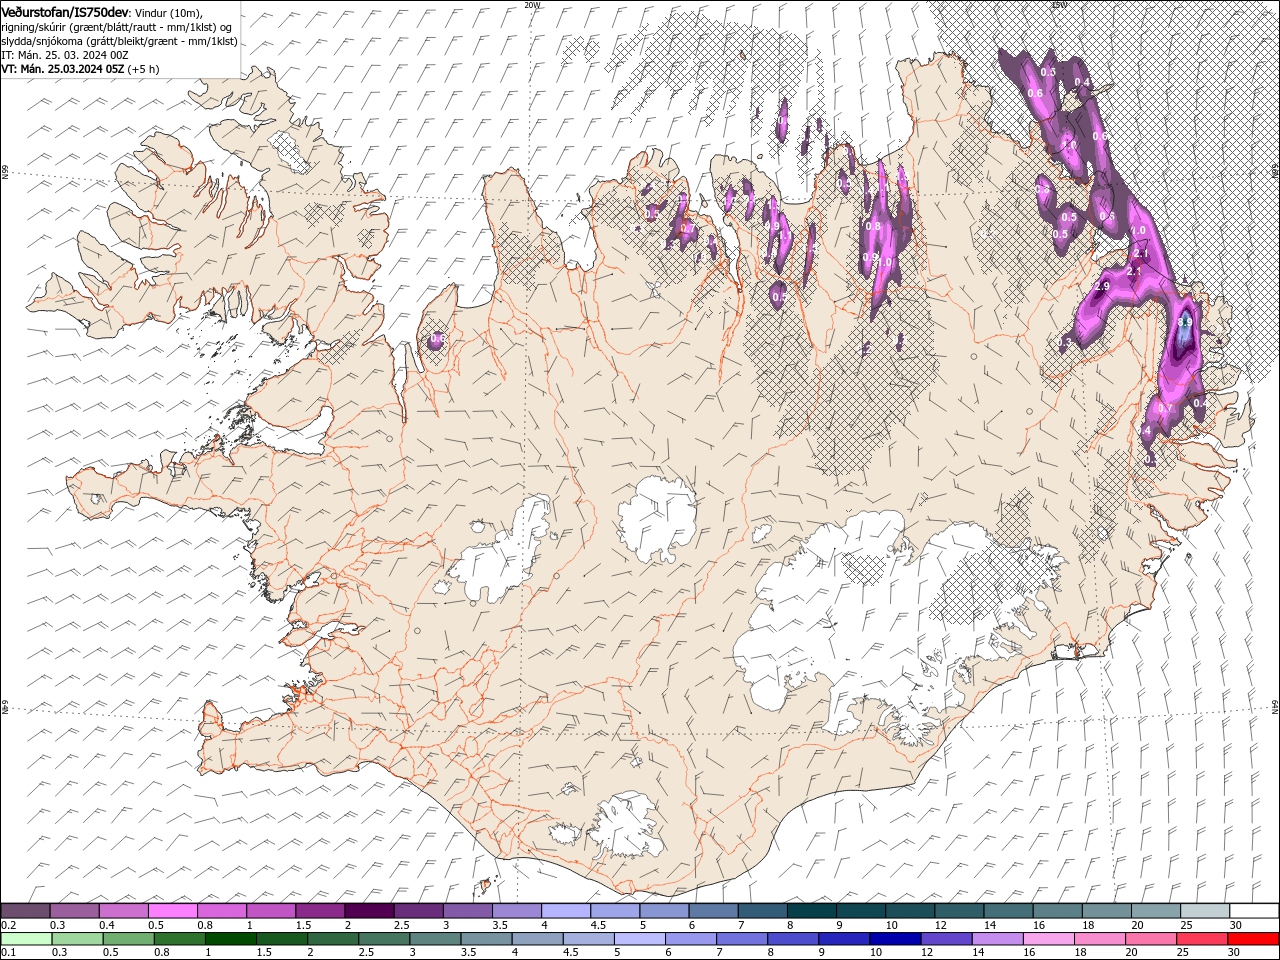Select the white 30 swatch on the snow scale
1280x960 pixels.
point(1254,911)
